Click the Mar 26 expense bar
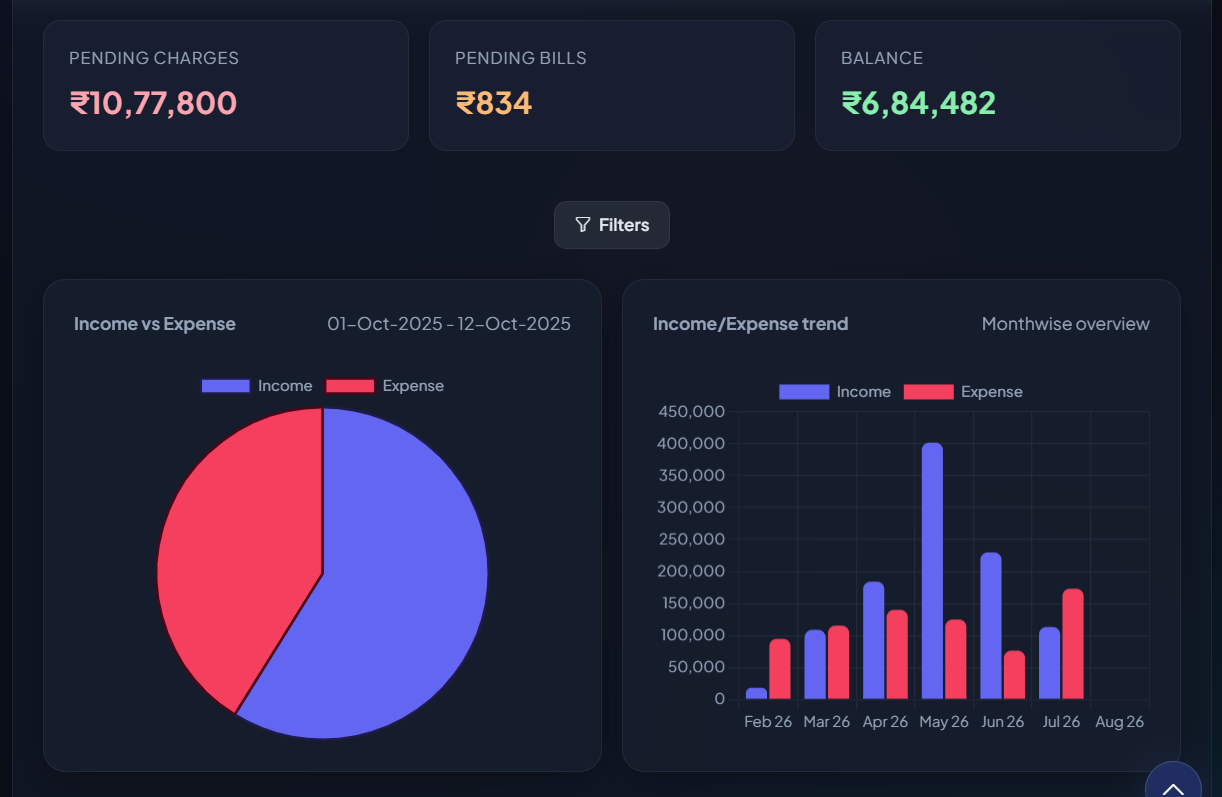Image resolution: width=1222 pixels, height=797 pixels. [838, 662]
